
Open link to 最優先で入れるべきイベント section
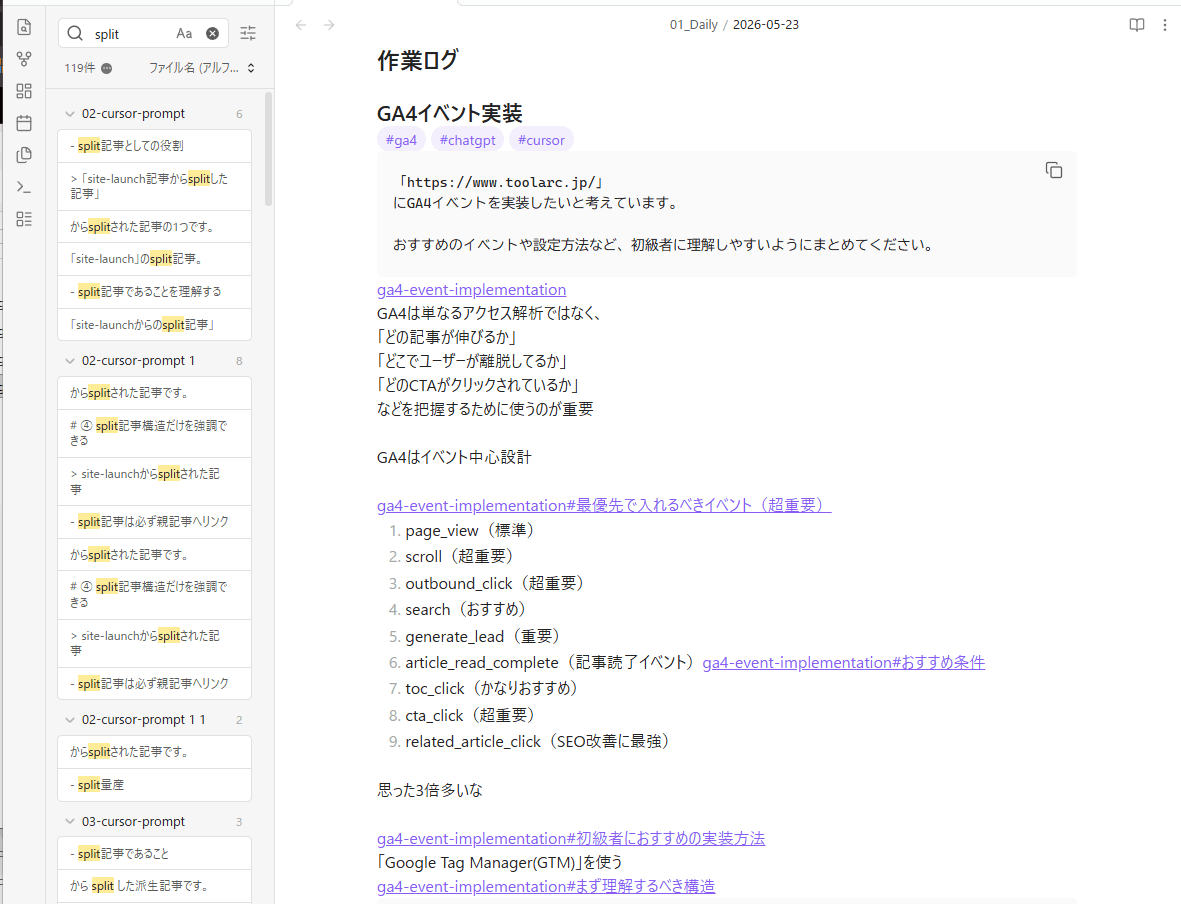[604, 505]
